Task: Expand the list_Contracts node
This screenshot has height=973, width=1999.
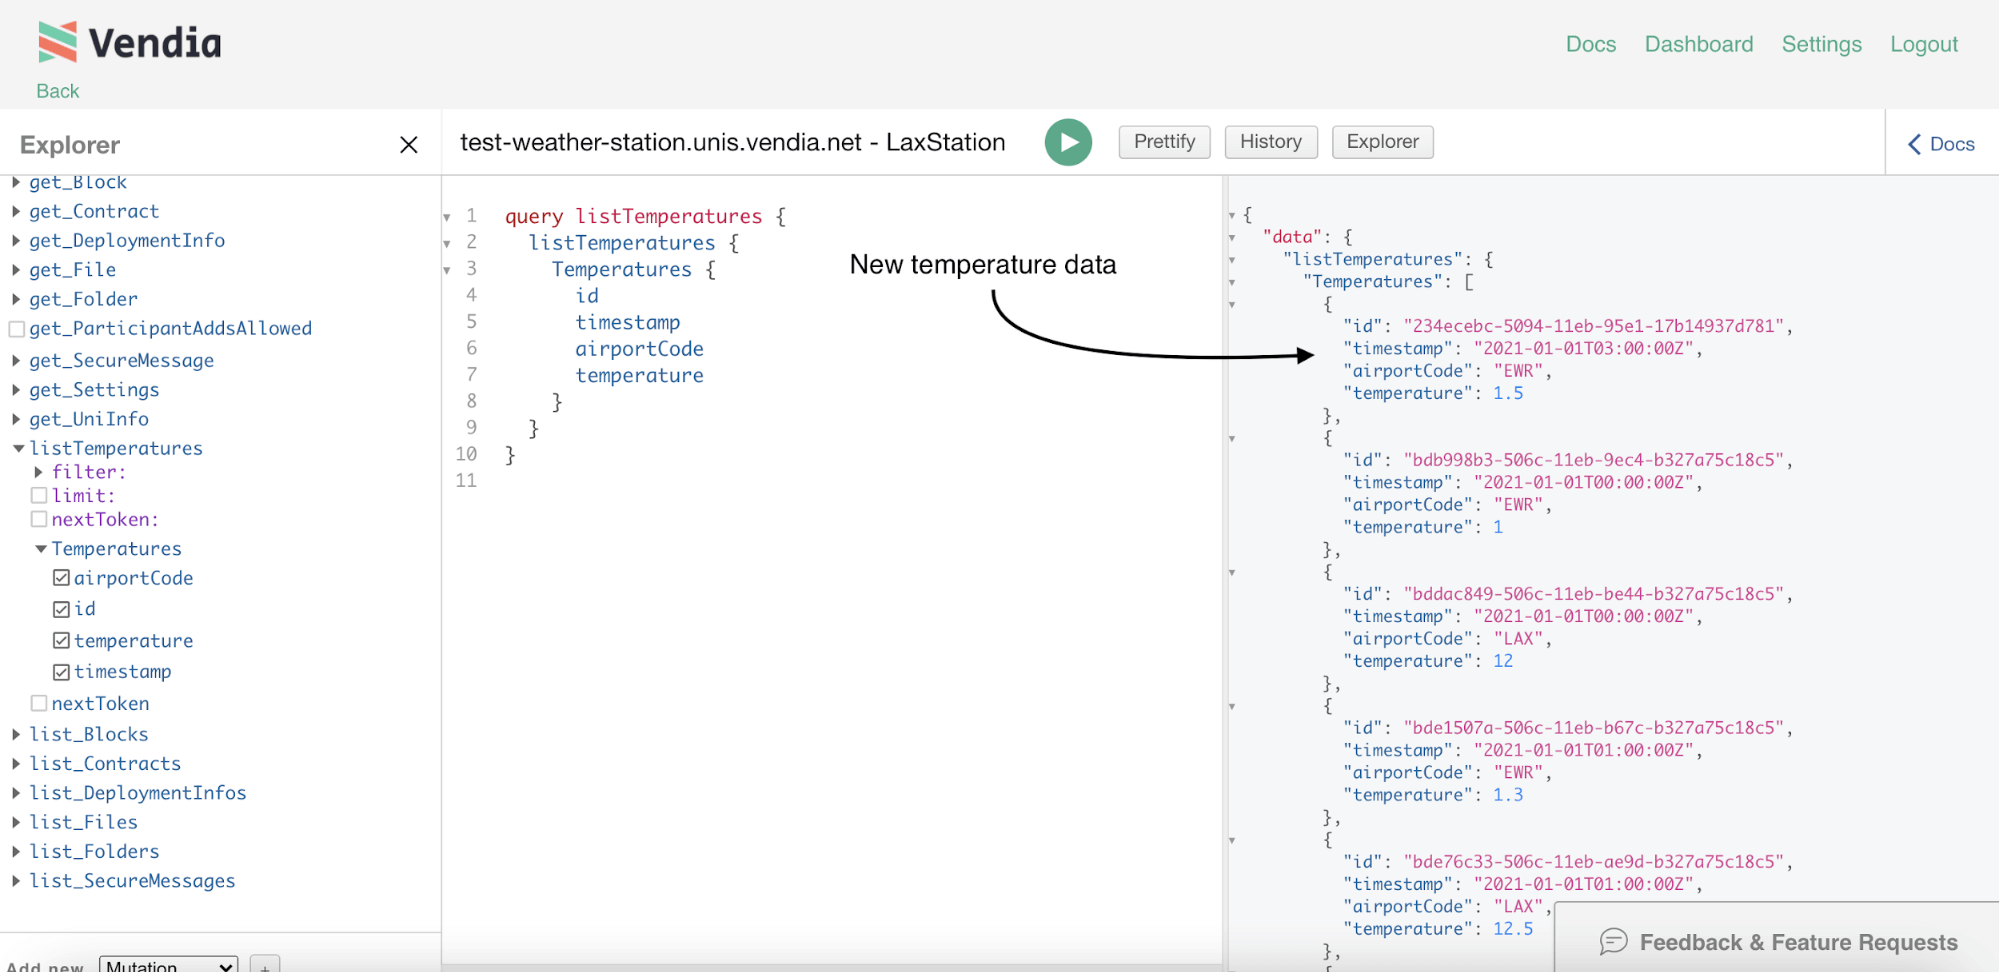Action: click(16, 763)
